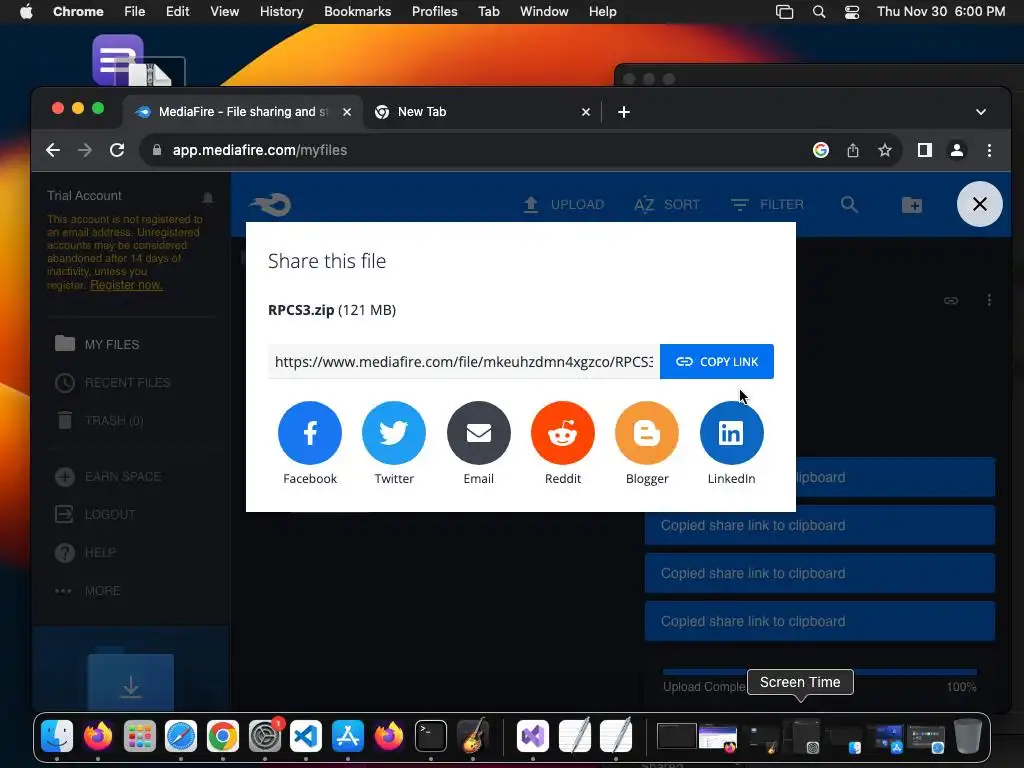Click the RPCS3.zip file name
1024x768 pixels.
(x=301, y=310)
